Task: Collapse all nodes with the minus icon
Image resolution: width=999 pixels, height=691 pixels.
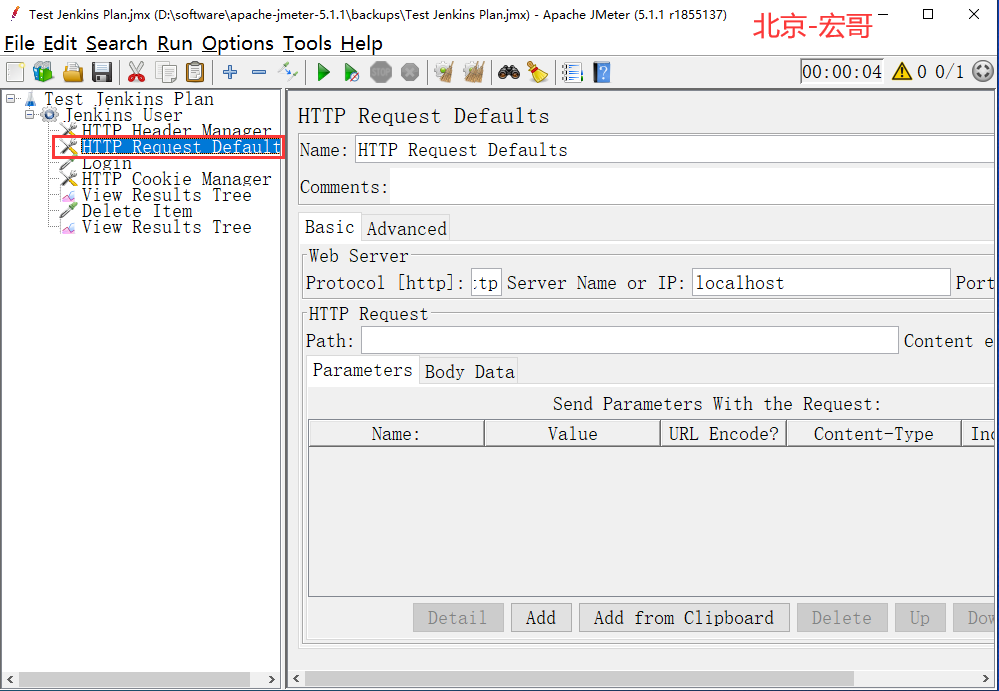Action: (259, 72)
